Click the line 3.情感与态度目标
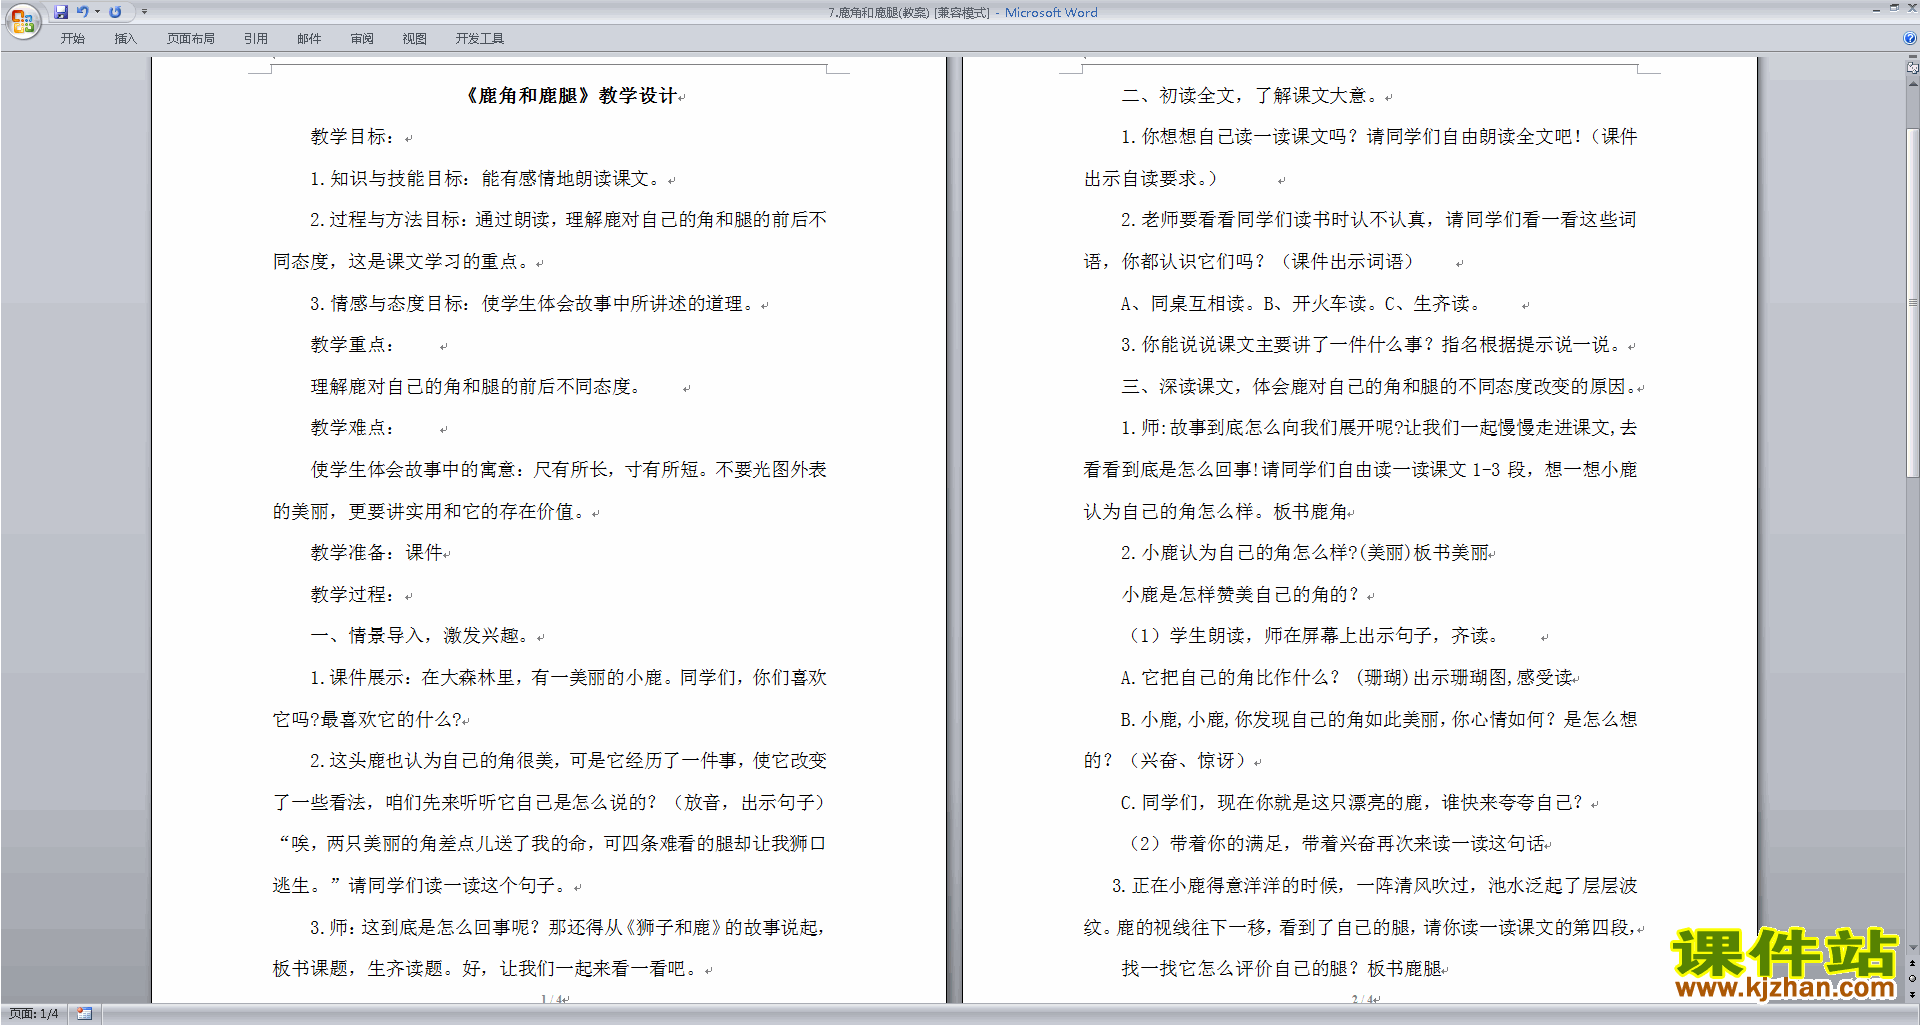 tap(533, 304)
